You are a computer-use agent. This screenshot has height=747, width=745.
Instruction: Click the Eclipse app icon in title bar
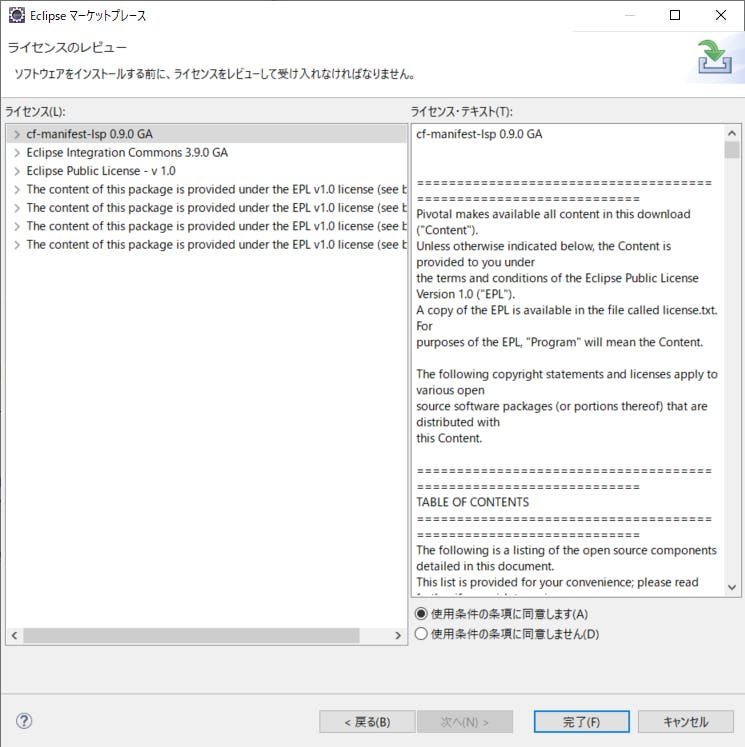17,15
